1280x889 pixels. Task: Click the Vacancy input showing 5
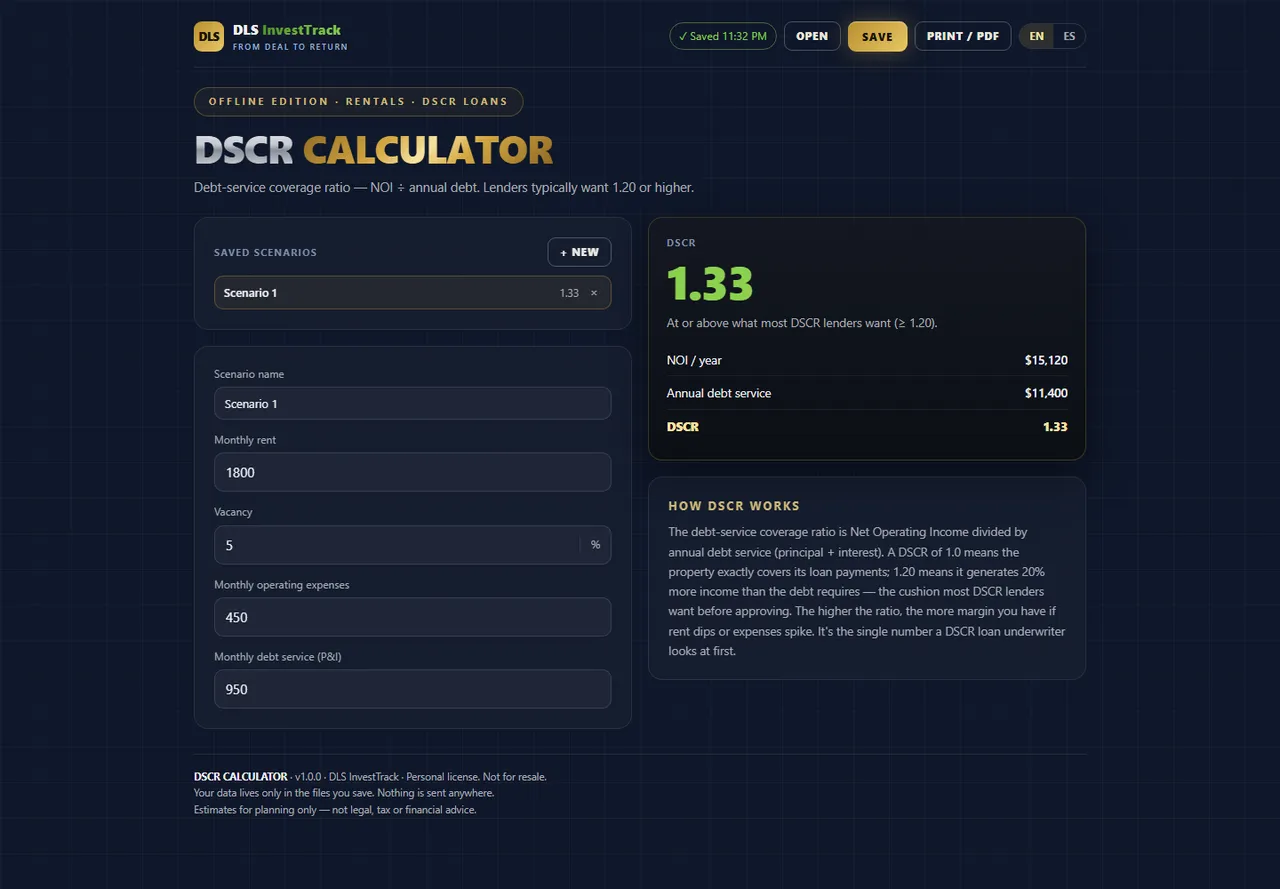[412, 545]
